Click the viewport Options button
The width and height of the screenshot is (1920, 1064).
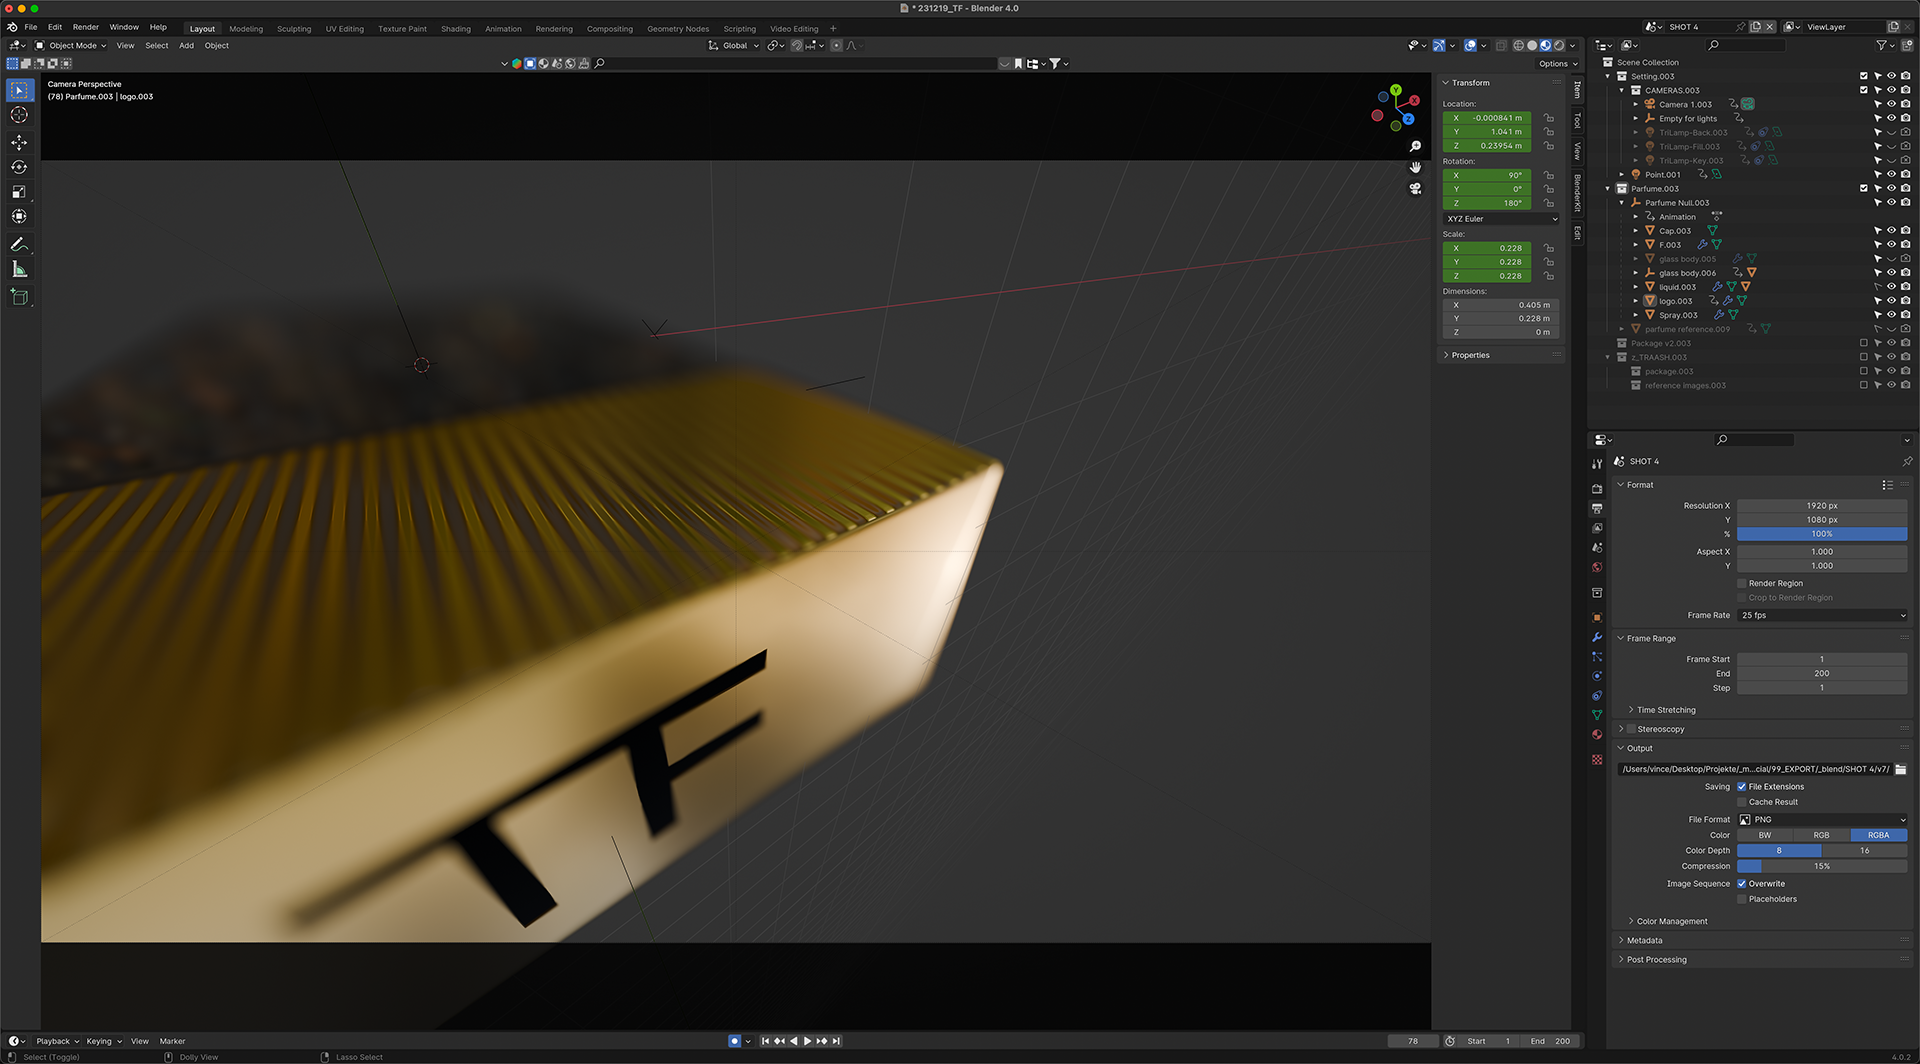1558,64
